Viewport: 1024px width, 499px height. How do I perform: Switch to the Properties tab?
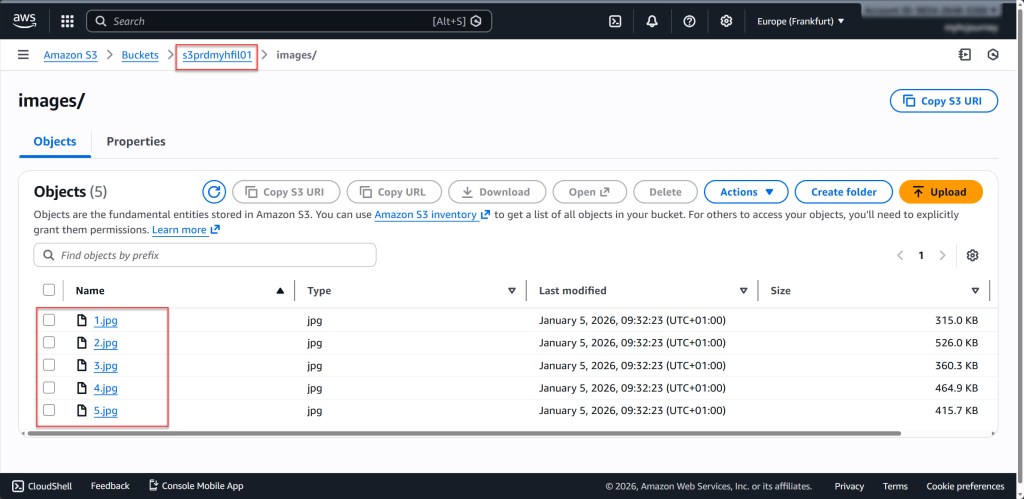pyautogui.click(x=136, y=142)
